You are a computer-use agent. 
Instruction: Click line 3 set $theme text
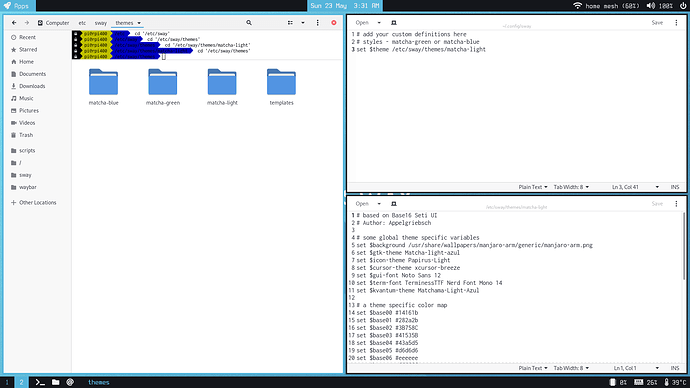pyautogui.click(x=421, y=50)
